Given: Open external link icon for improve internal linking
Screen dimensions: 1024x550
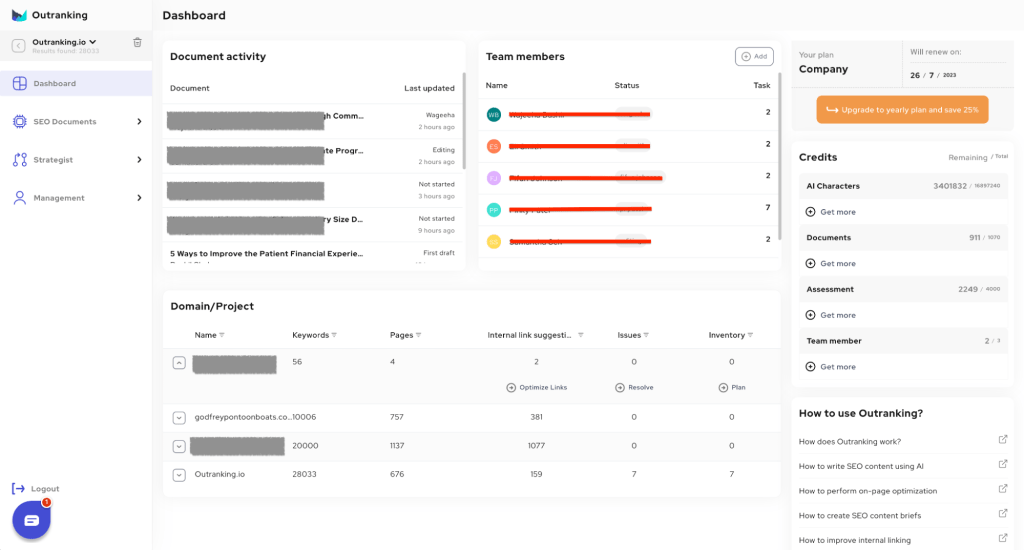Looking at the screenshot, I should [x=1002, y=538].
